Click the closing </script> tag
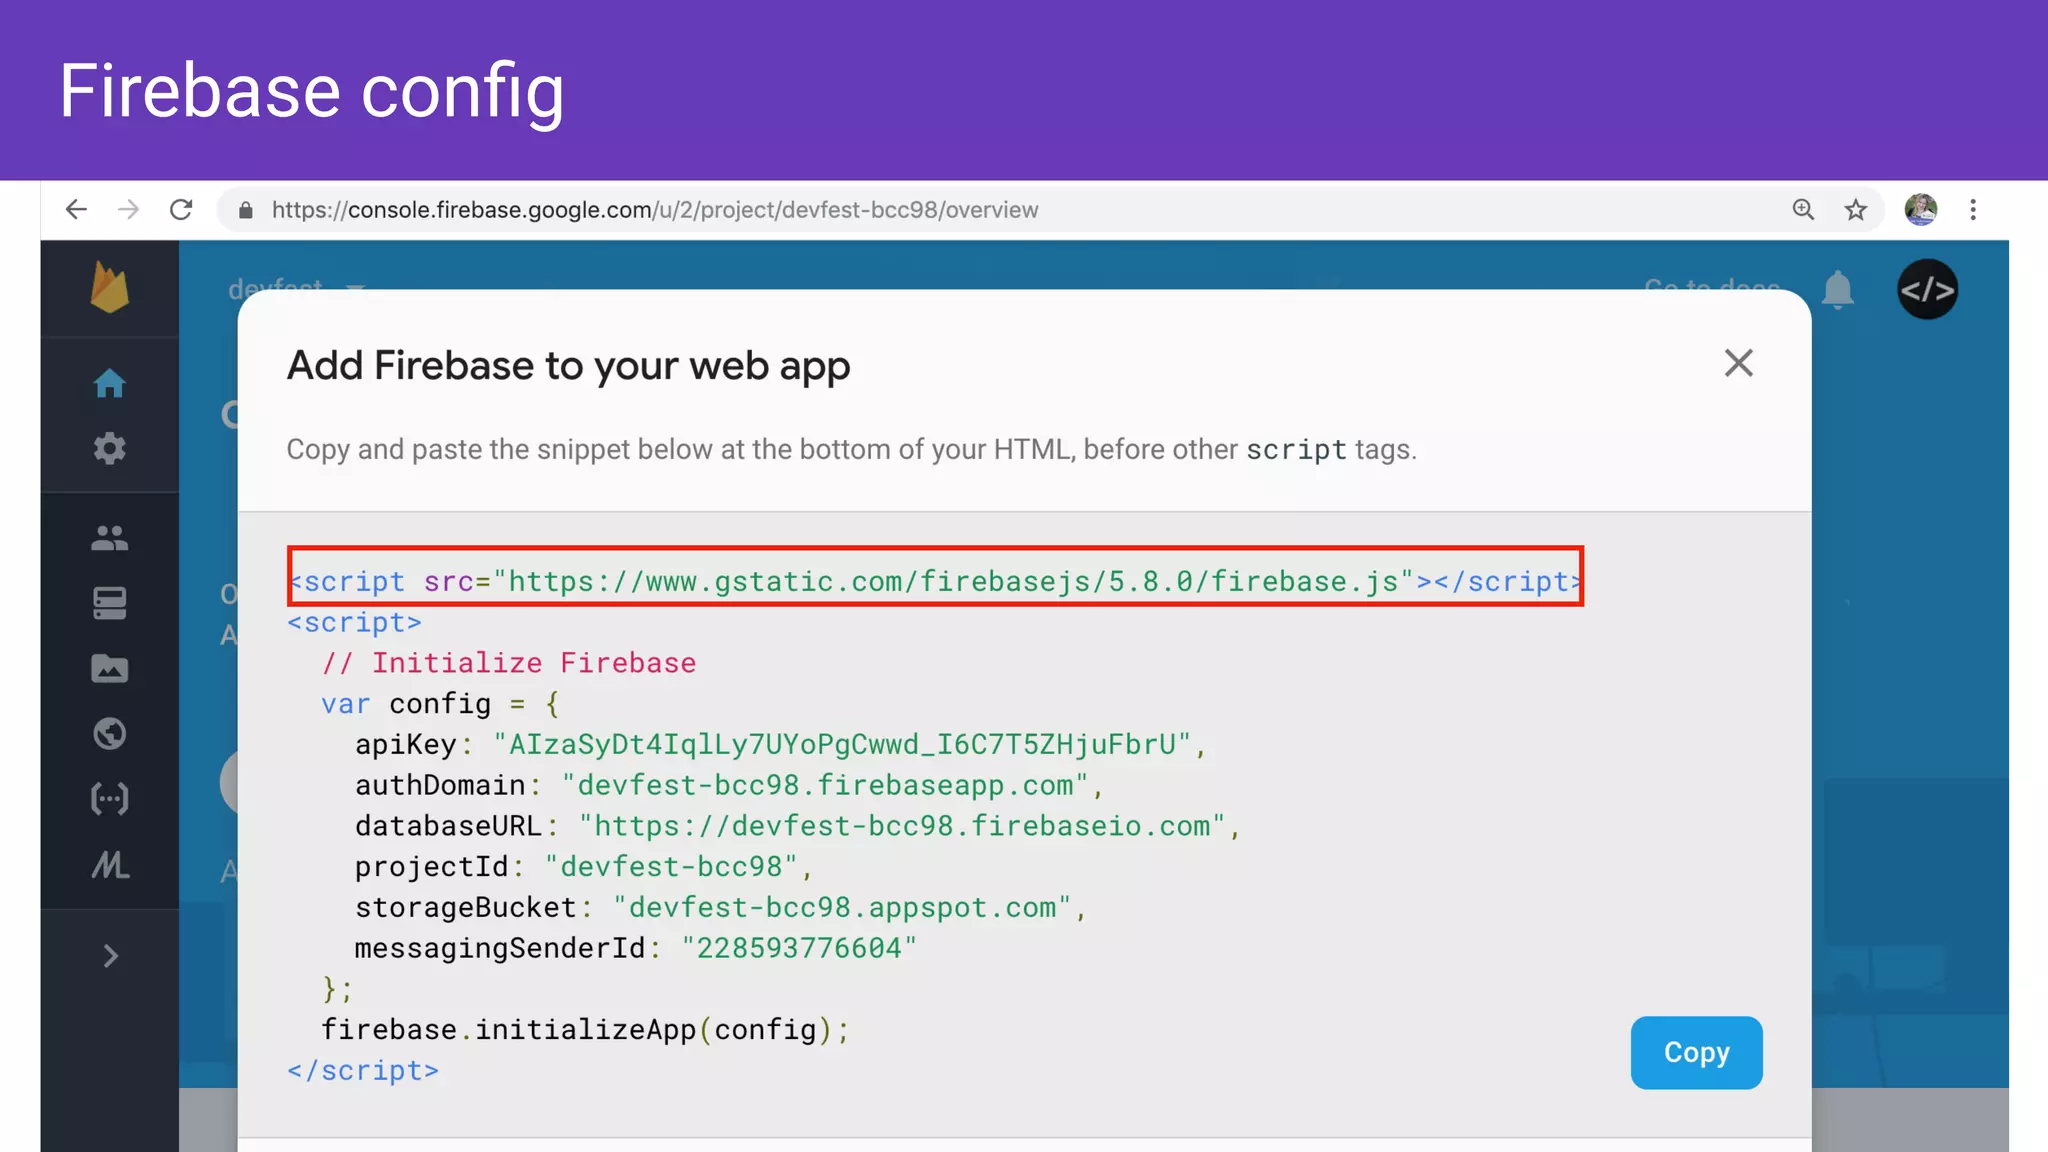 click(363, 1071)
